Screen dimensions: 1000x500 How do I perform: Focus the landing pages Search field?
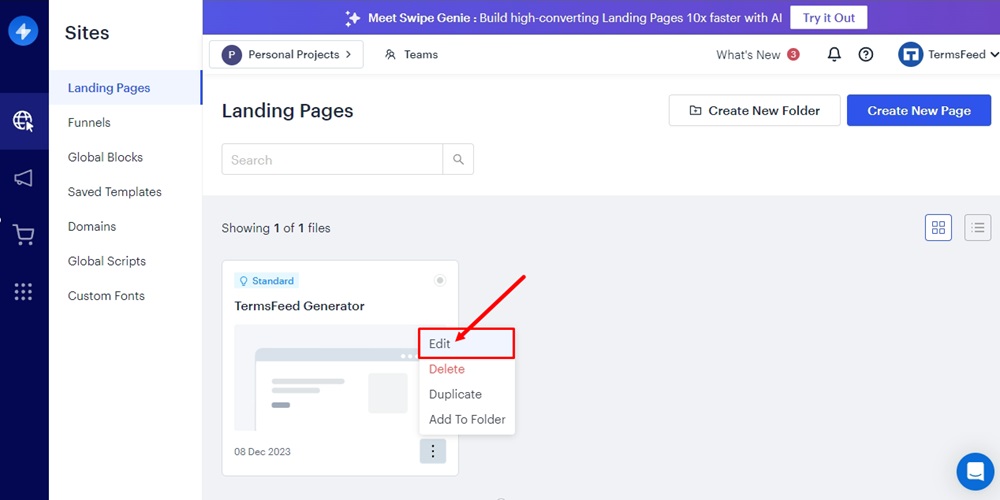(x=332, y=159)
